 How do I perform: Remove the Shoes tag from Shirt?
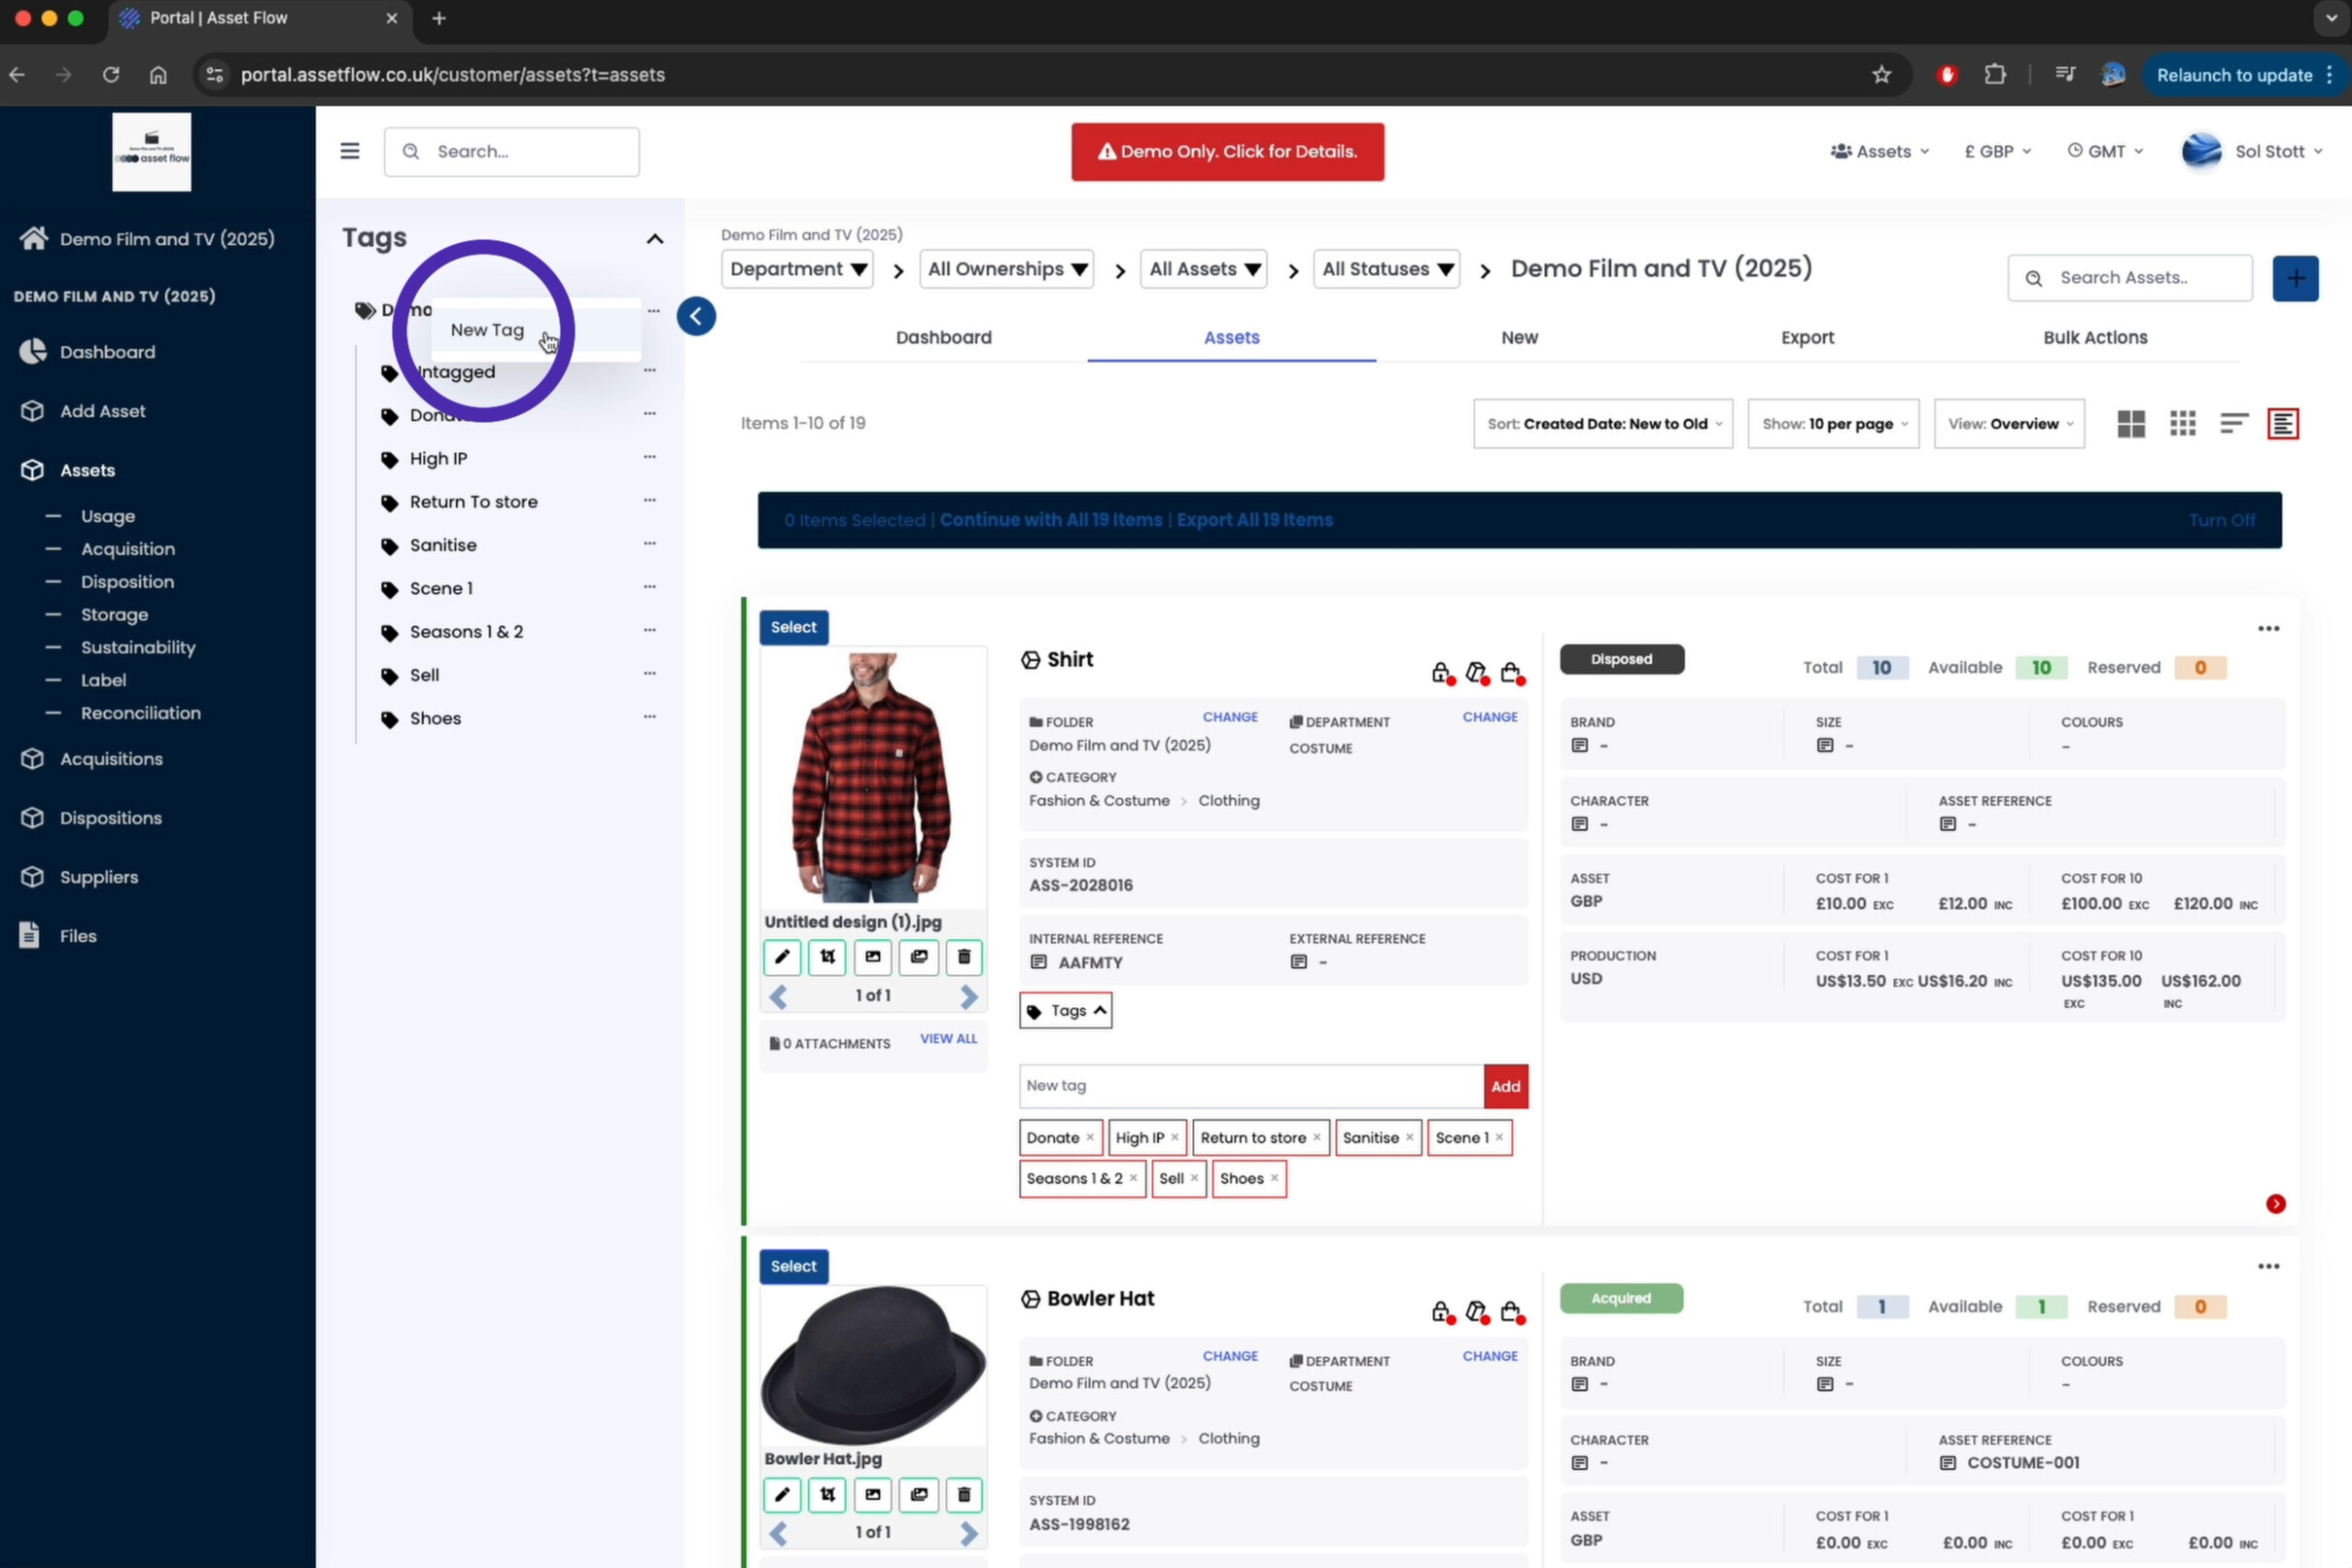click(1274, 1179)
